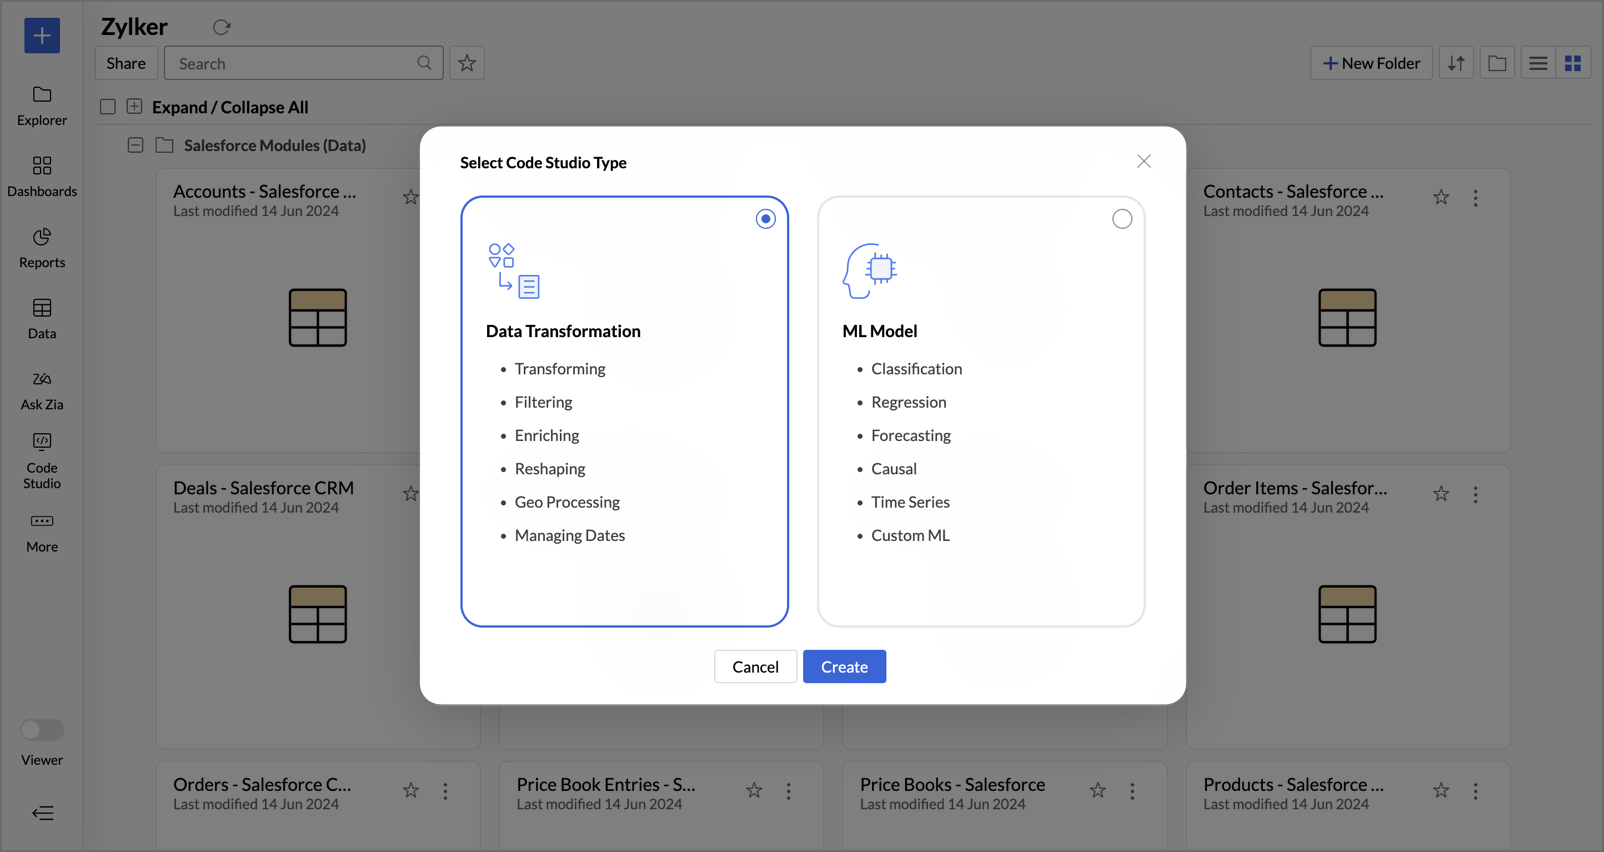The image size is (1604, 852).
Task: Open Order Items table thumbnail
Action: click(x=1347, y=614)
